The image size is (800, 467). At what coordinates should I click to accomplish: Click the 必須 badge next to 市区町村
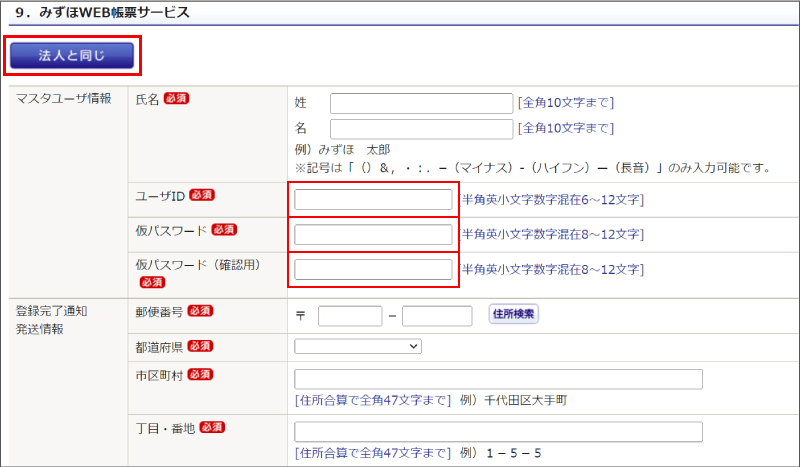pos(200,375)
